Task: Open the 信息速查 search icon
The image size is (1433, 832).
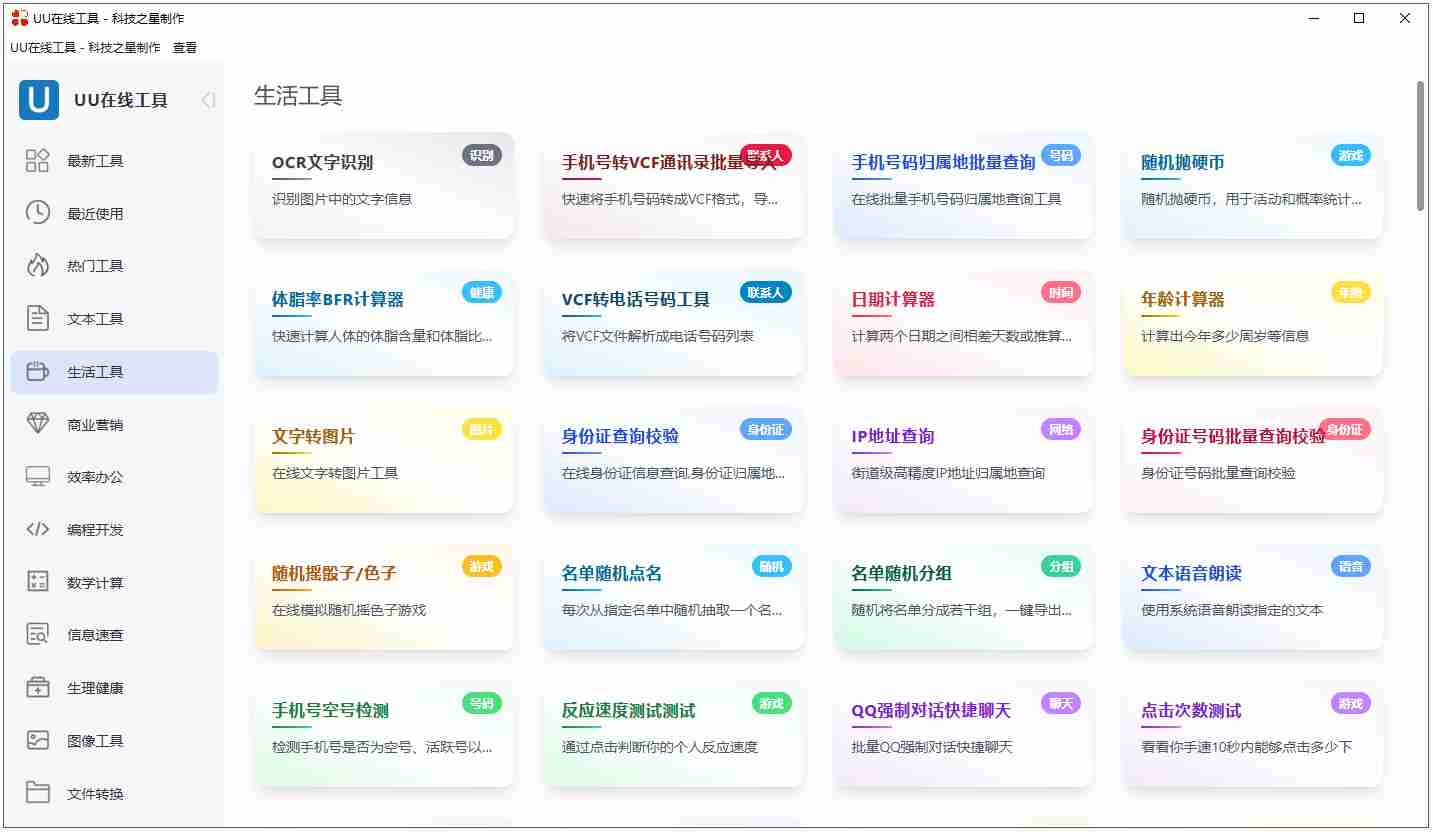Action: coord(37,634)
